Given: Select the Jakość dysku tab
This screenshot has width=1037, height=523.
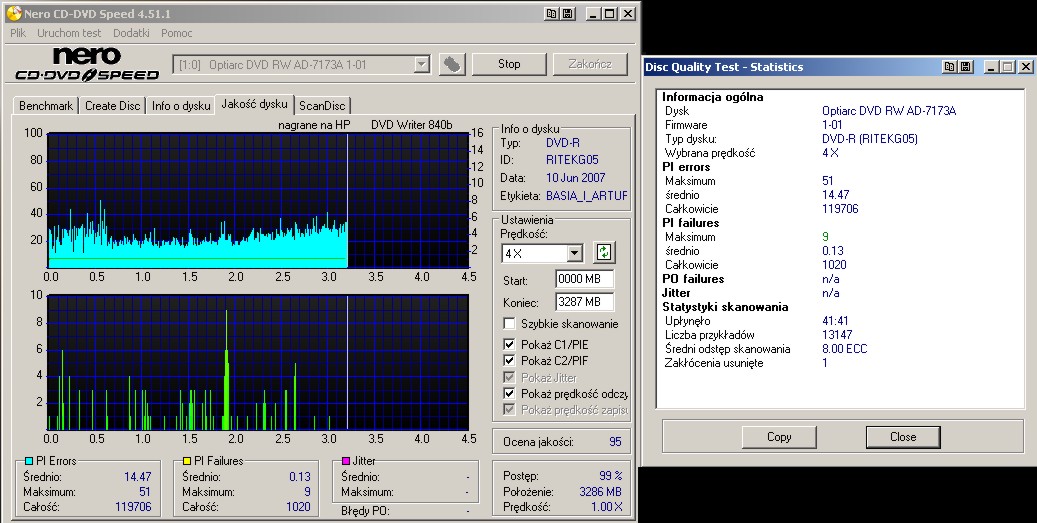Looking at the screenshot, I should (255, 104).
